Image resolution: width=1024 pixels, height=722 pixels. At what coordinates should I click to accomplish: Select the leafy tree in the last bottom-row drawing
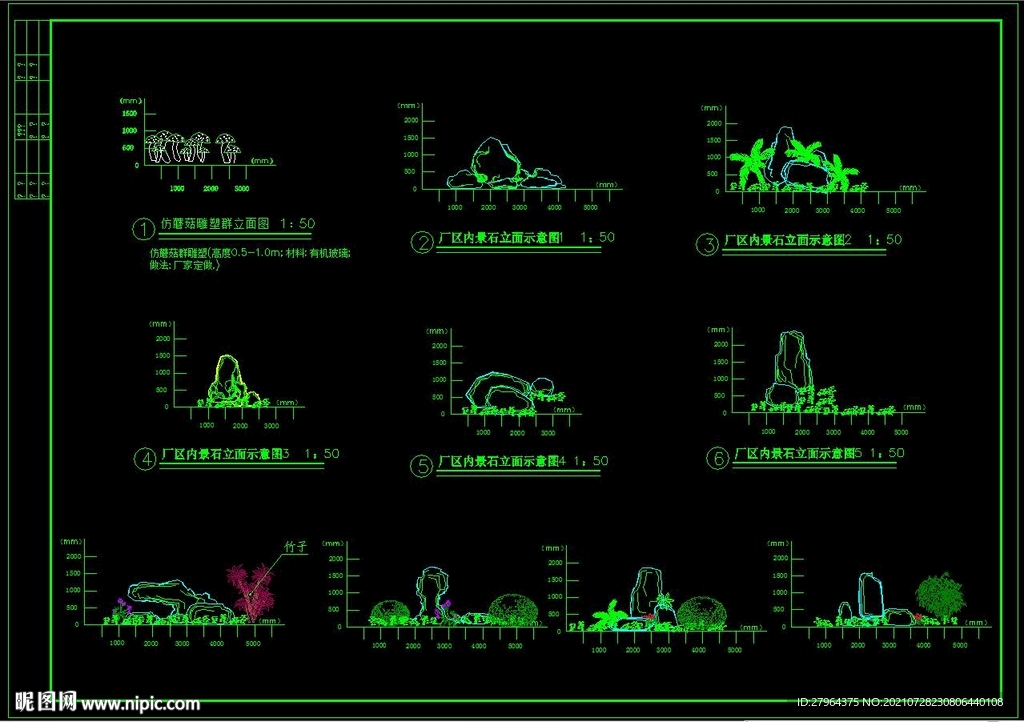[x=940, y=595]
